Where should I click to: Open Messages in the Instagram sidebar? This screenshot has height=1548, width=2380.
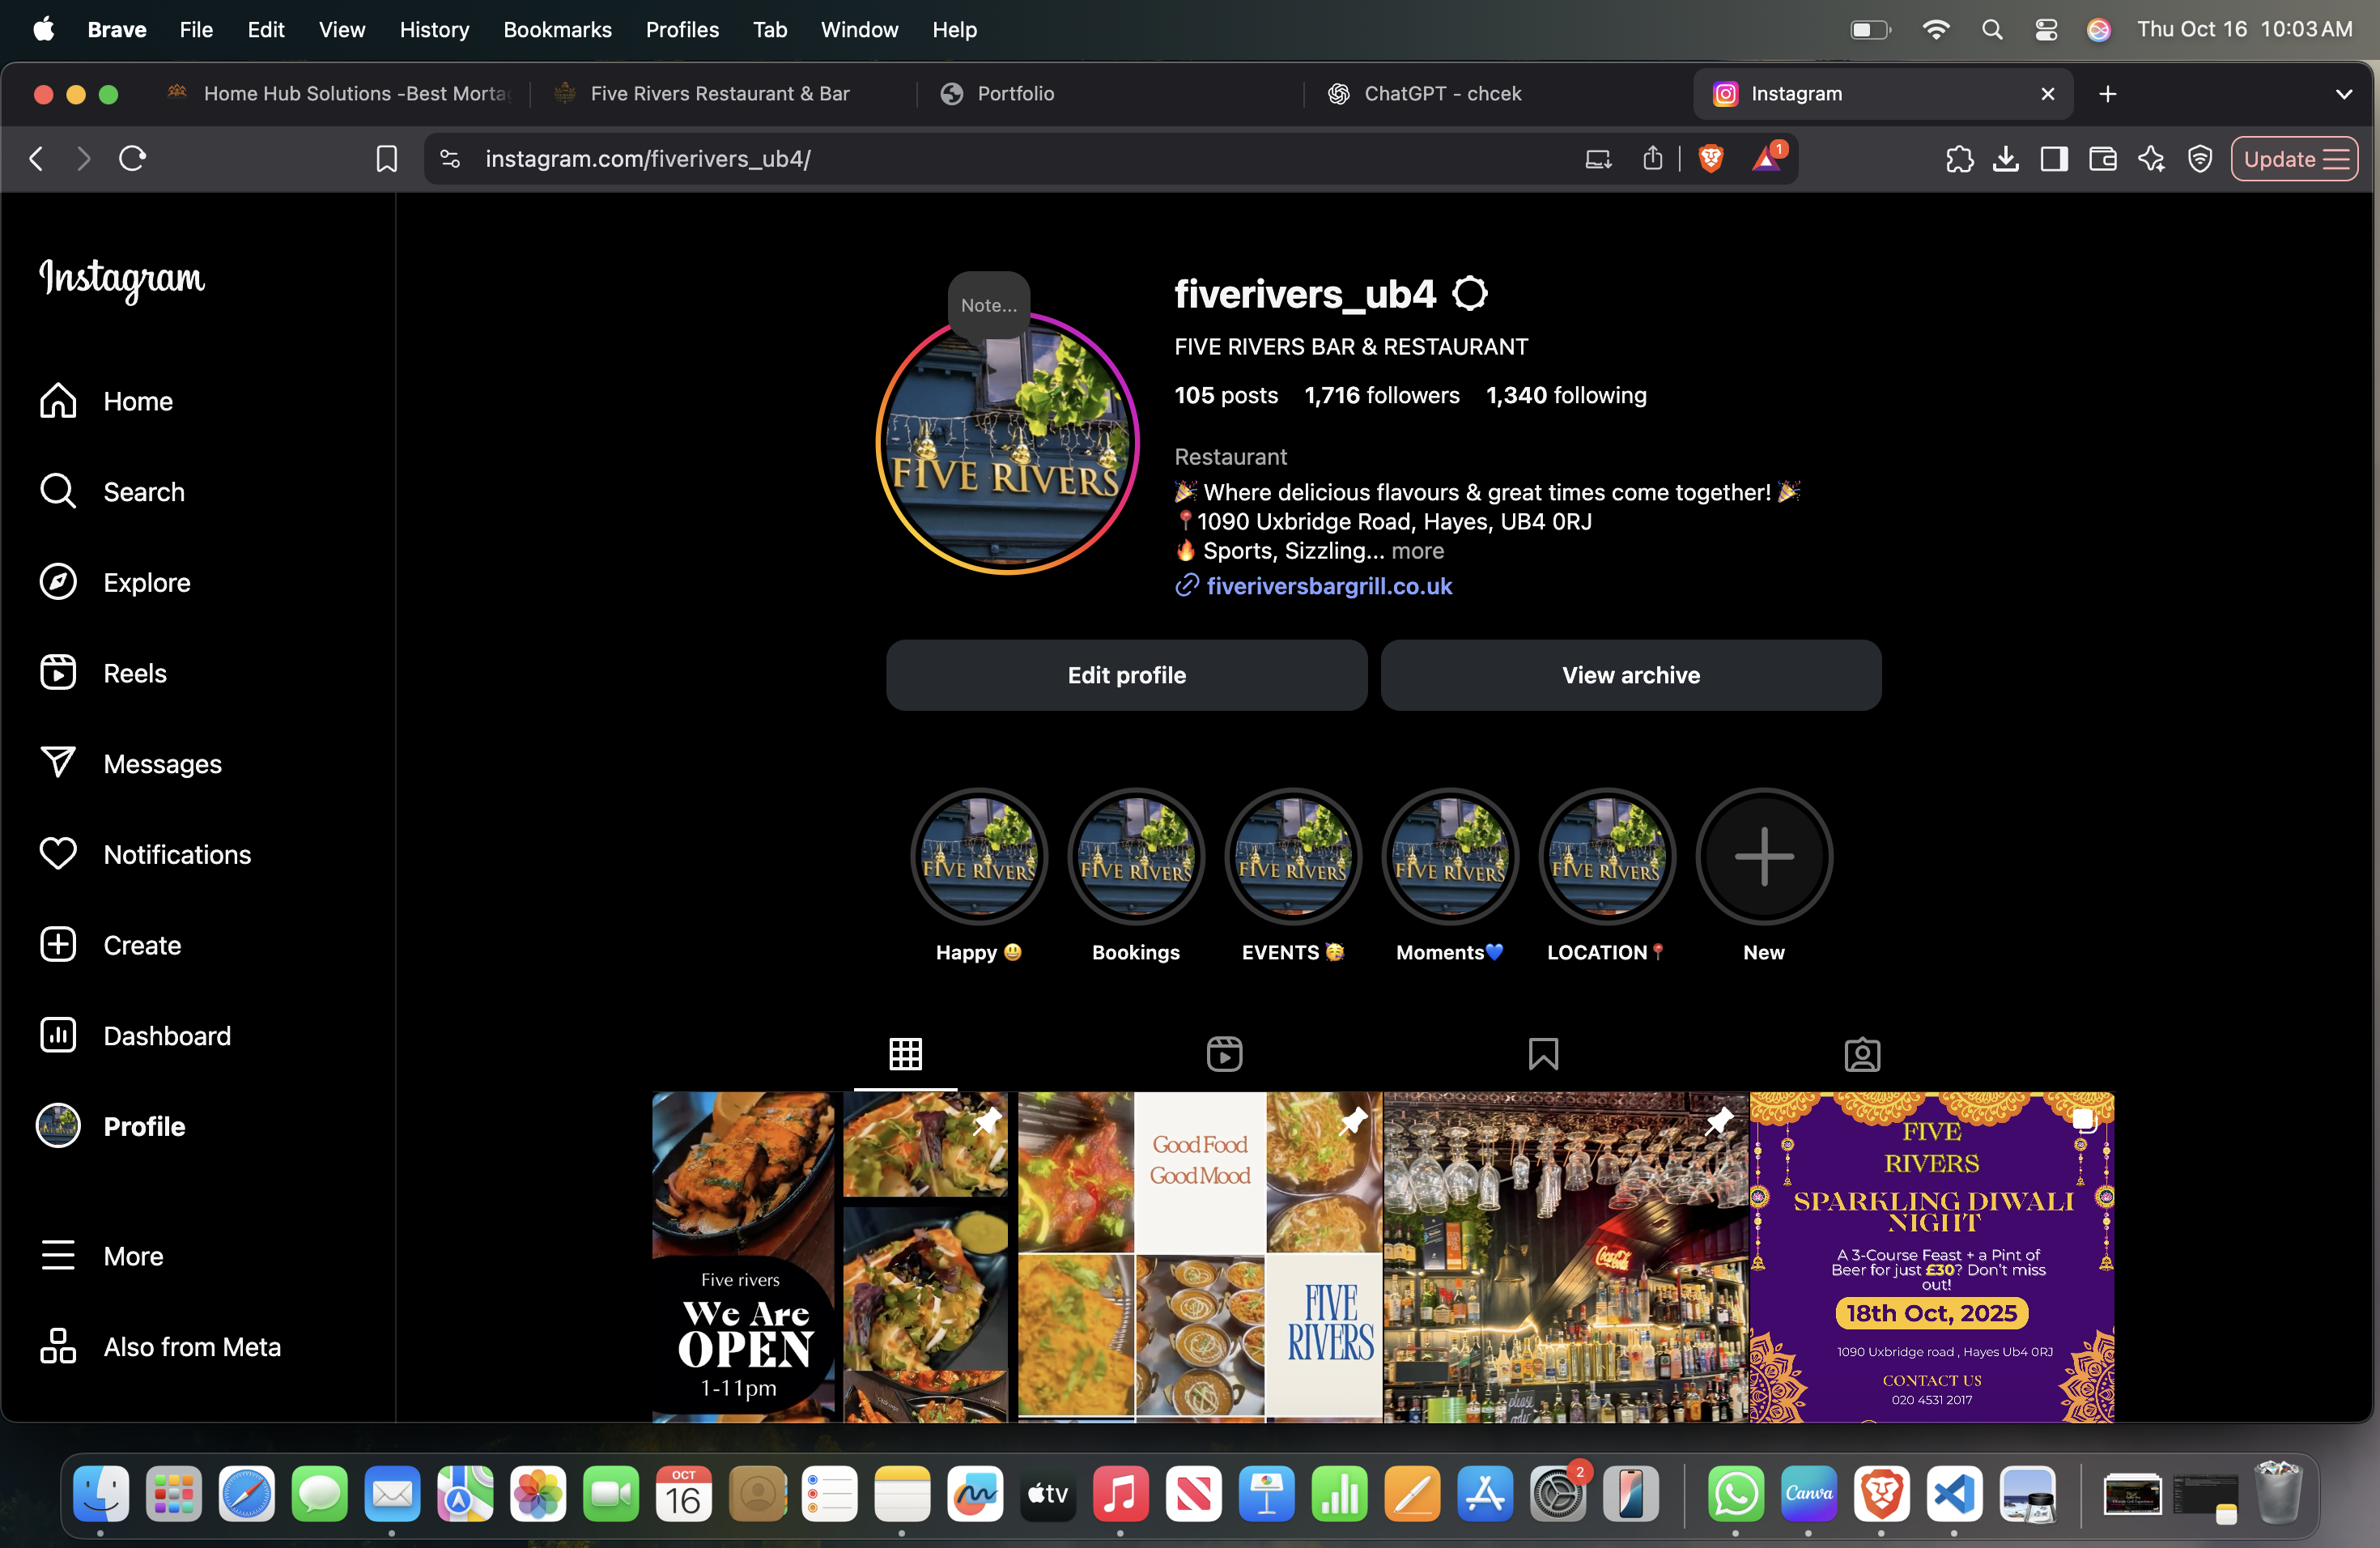point(162,764)
